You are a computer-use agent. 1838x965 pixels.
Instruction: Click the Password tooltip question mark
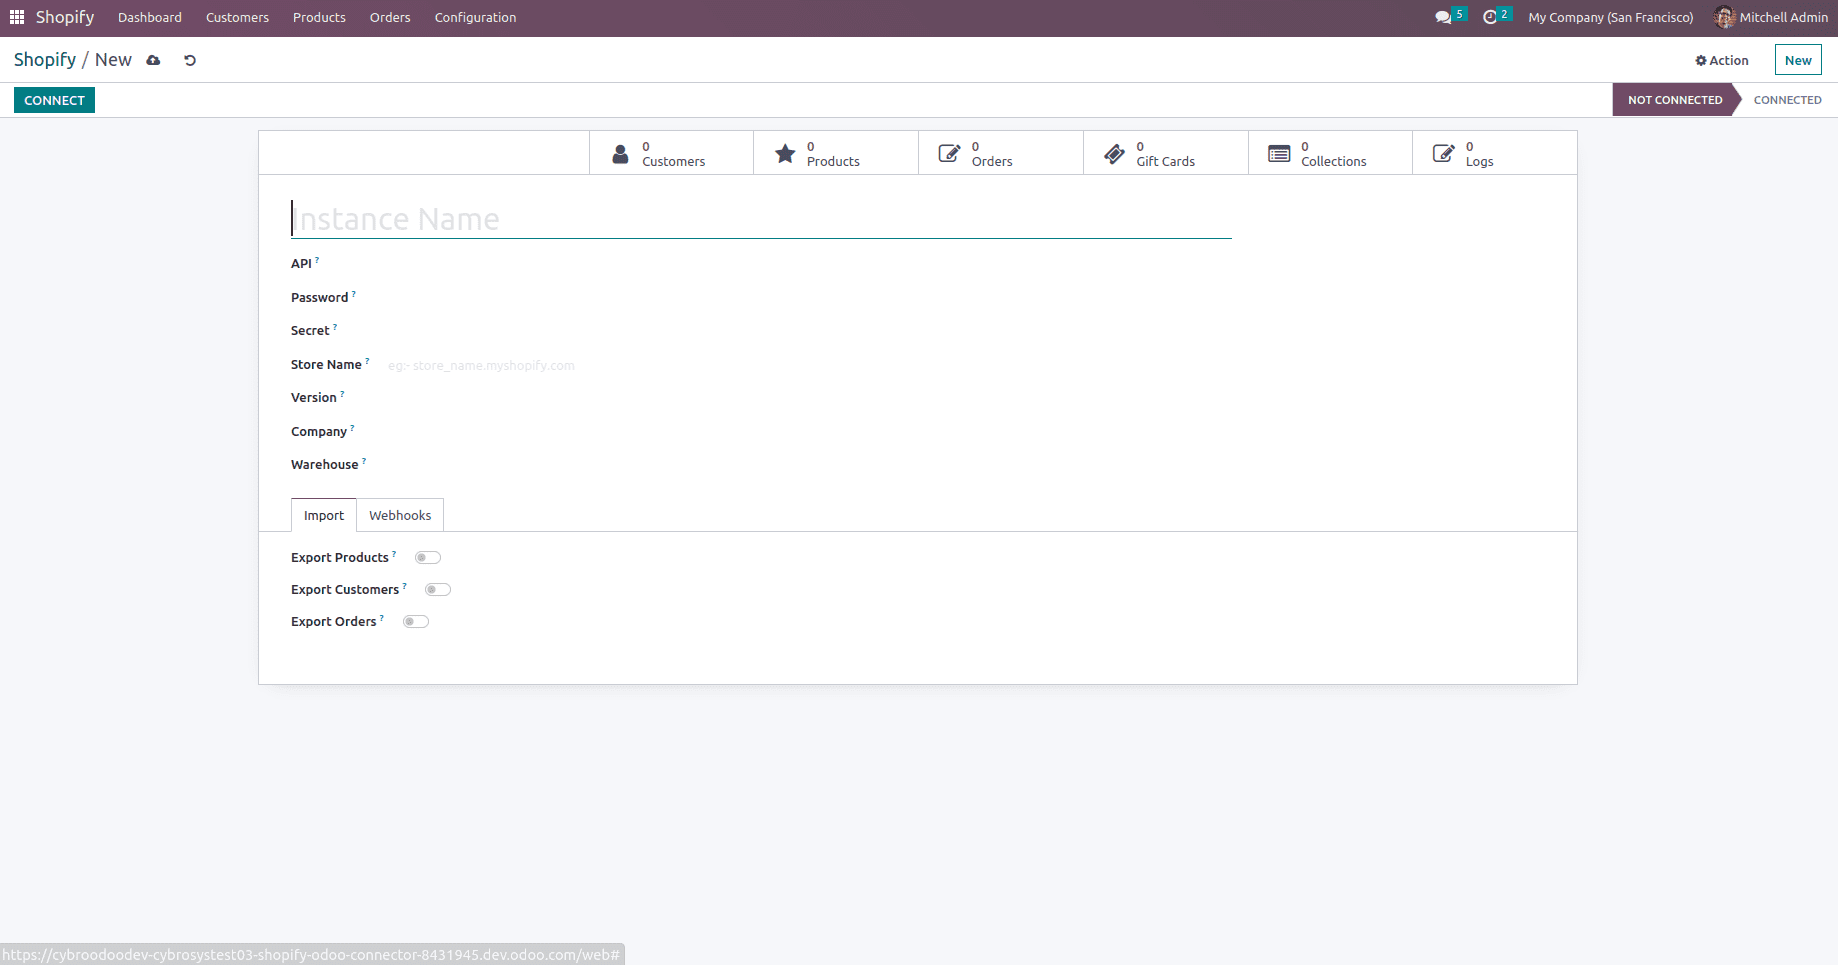(x=353, y=294)
